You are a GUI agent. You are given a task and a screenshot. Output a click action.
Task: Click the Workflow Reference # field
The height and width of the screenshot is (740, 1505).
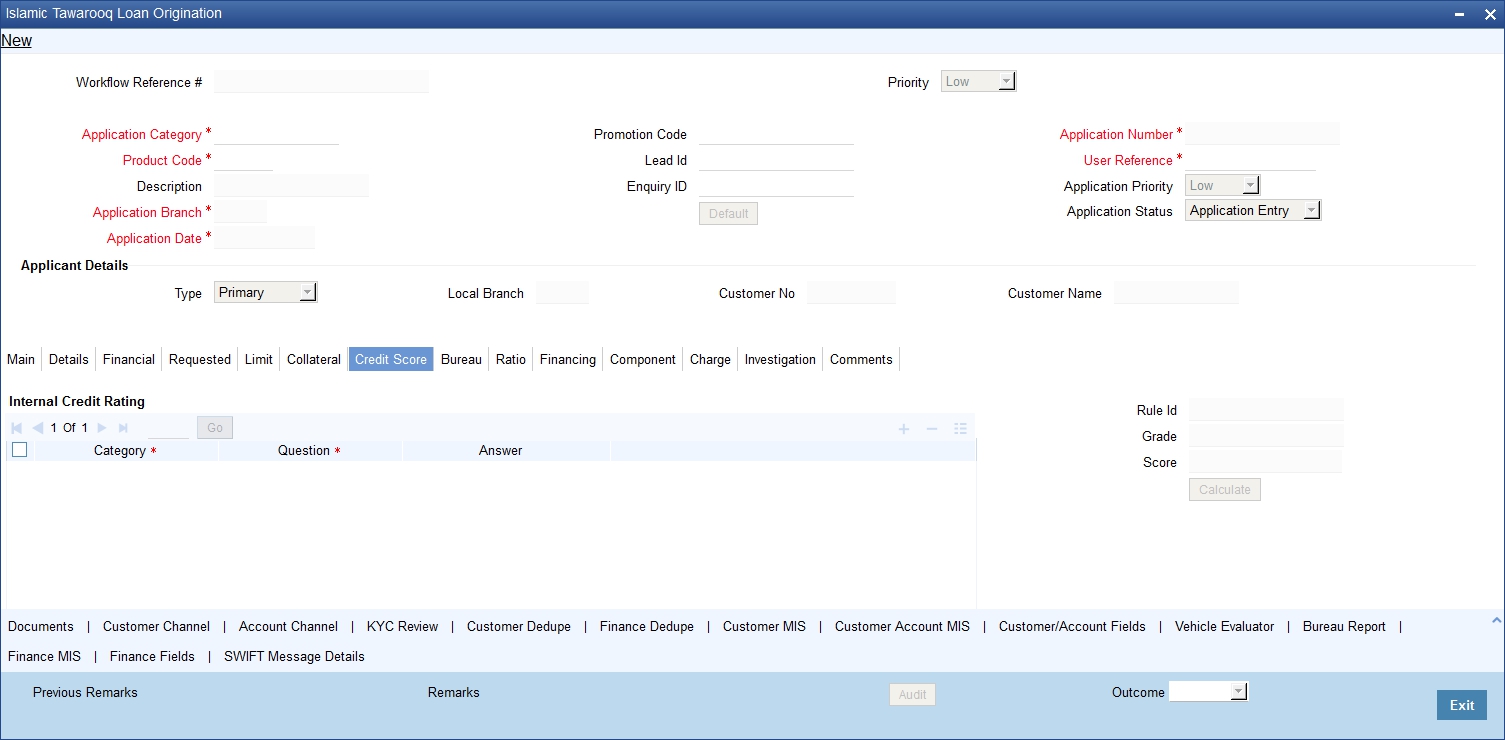click(321, 82)
